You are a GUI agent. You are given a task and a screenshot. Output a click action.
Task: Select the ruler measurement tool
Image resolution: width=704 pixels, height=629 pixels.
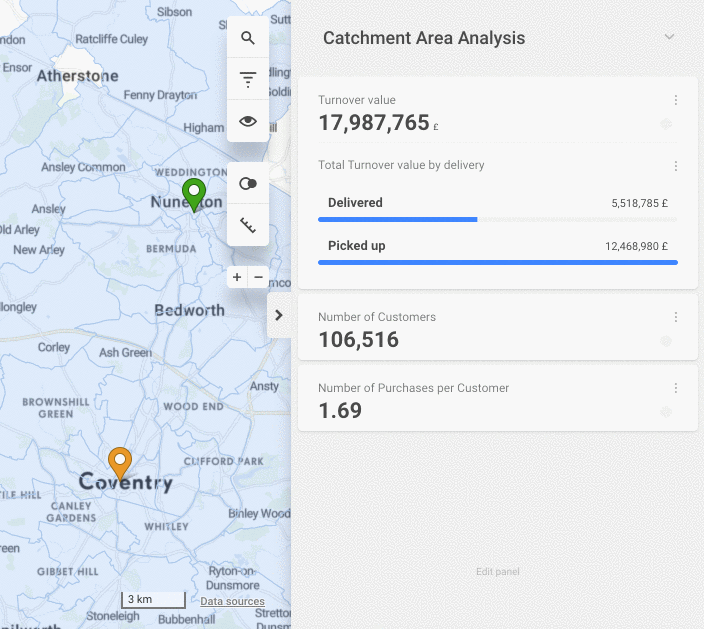[248, 225]
